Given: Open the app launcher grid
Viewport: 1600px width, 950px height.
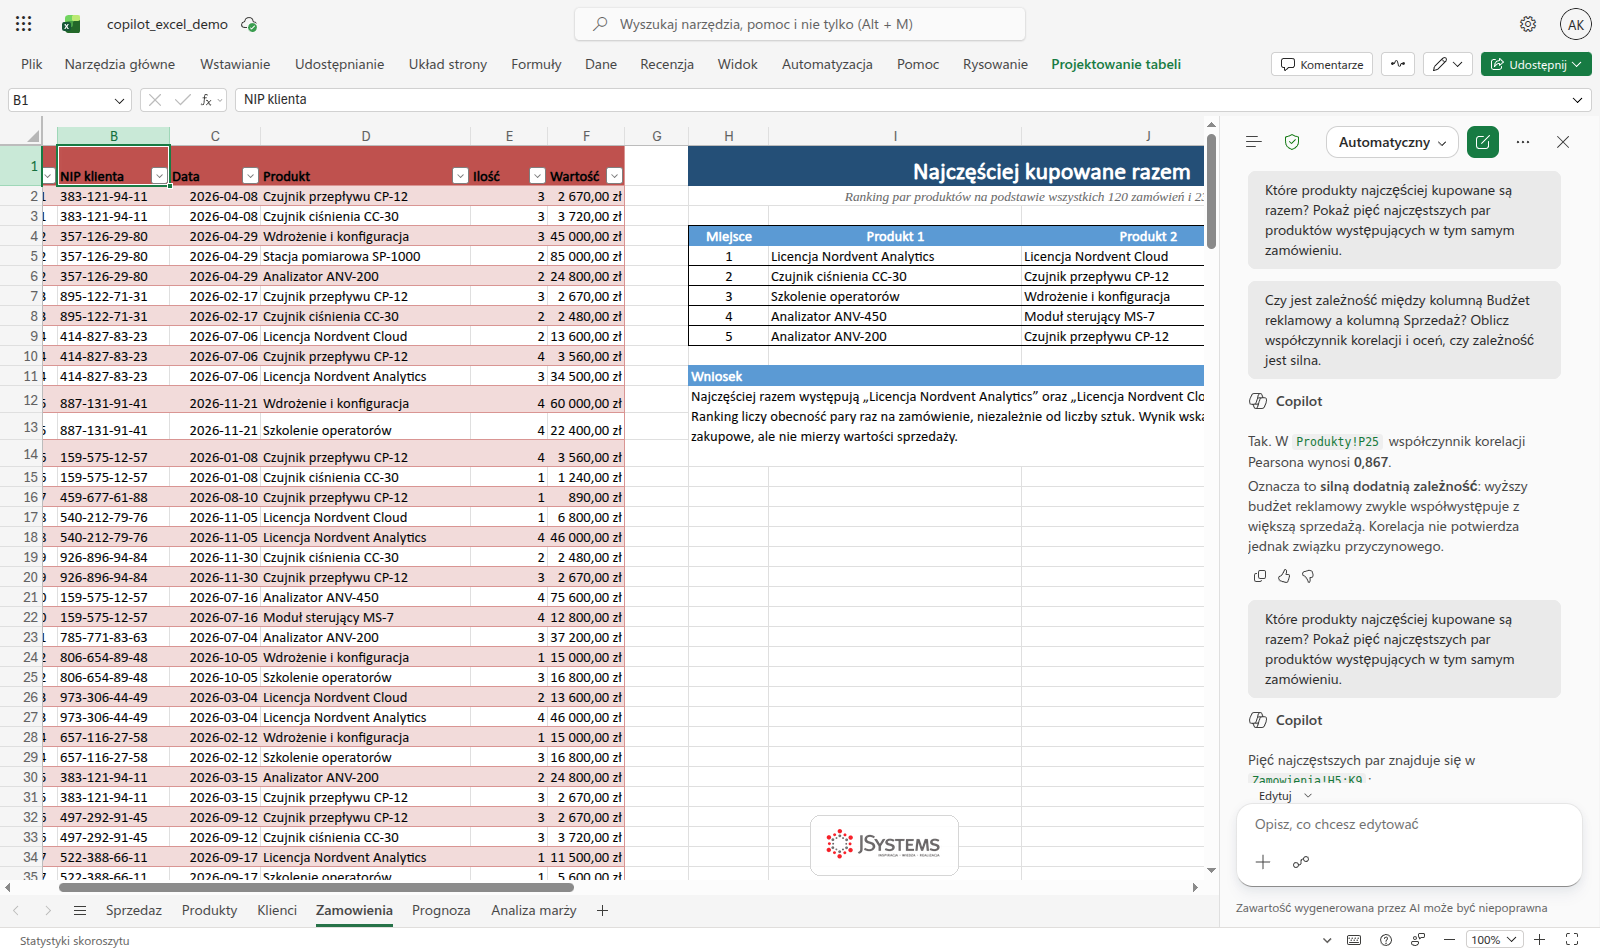Looking at the screenshot, I should tap(24, 24).
